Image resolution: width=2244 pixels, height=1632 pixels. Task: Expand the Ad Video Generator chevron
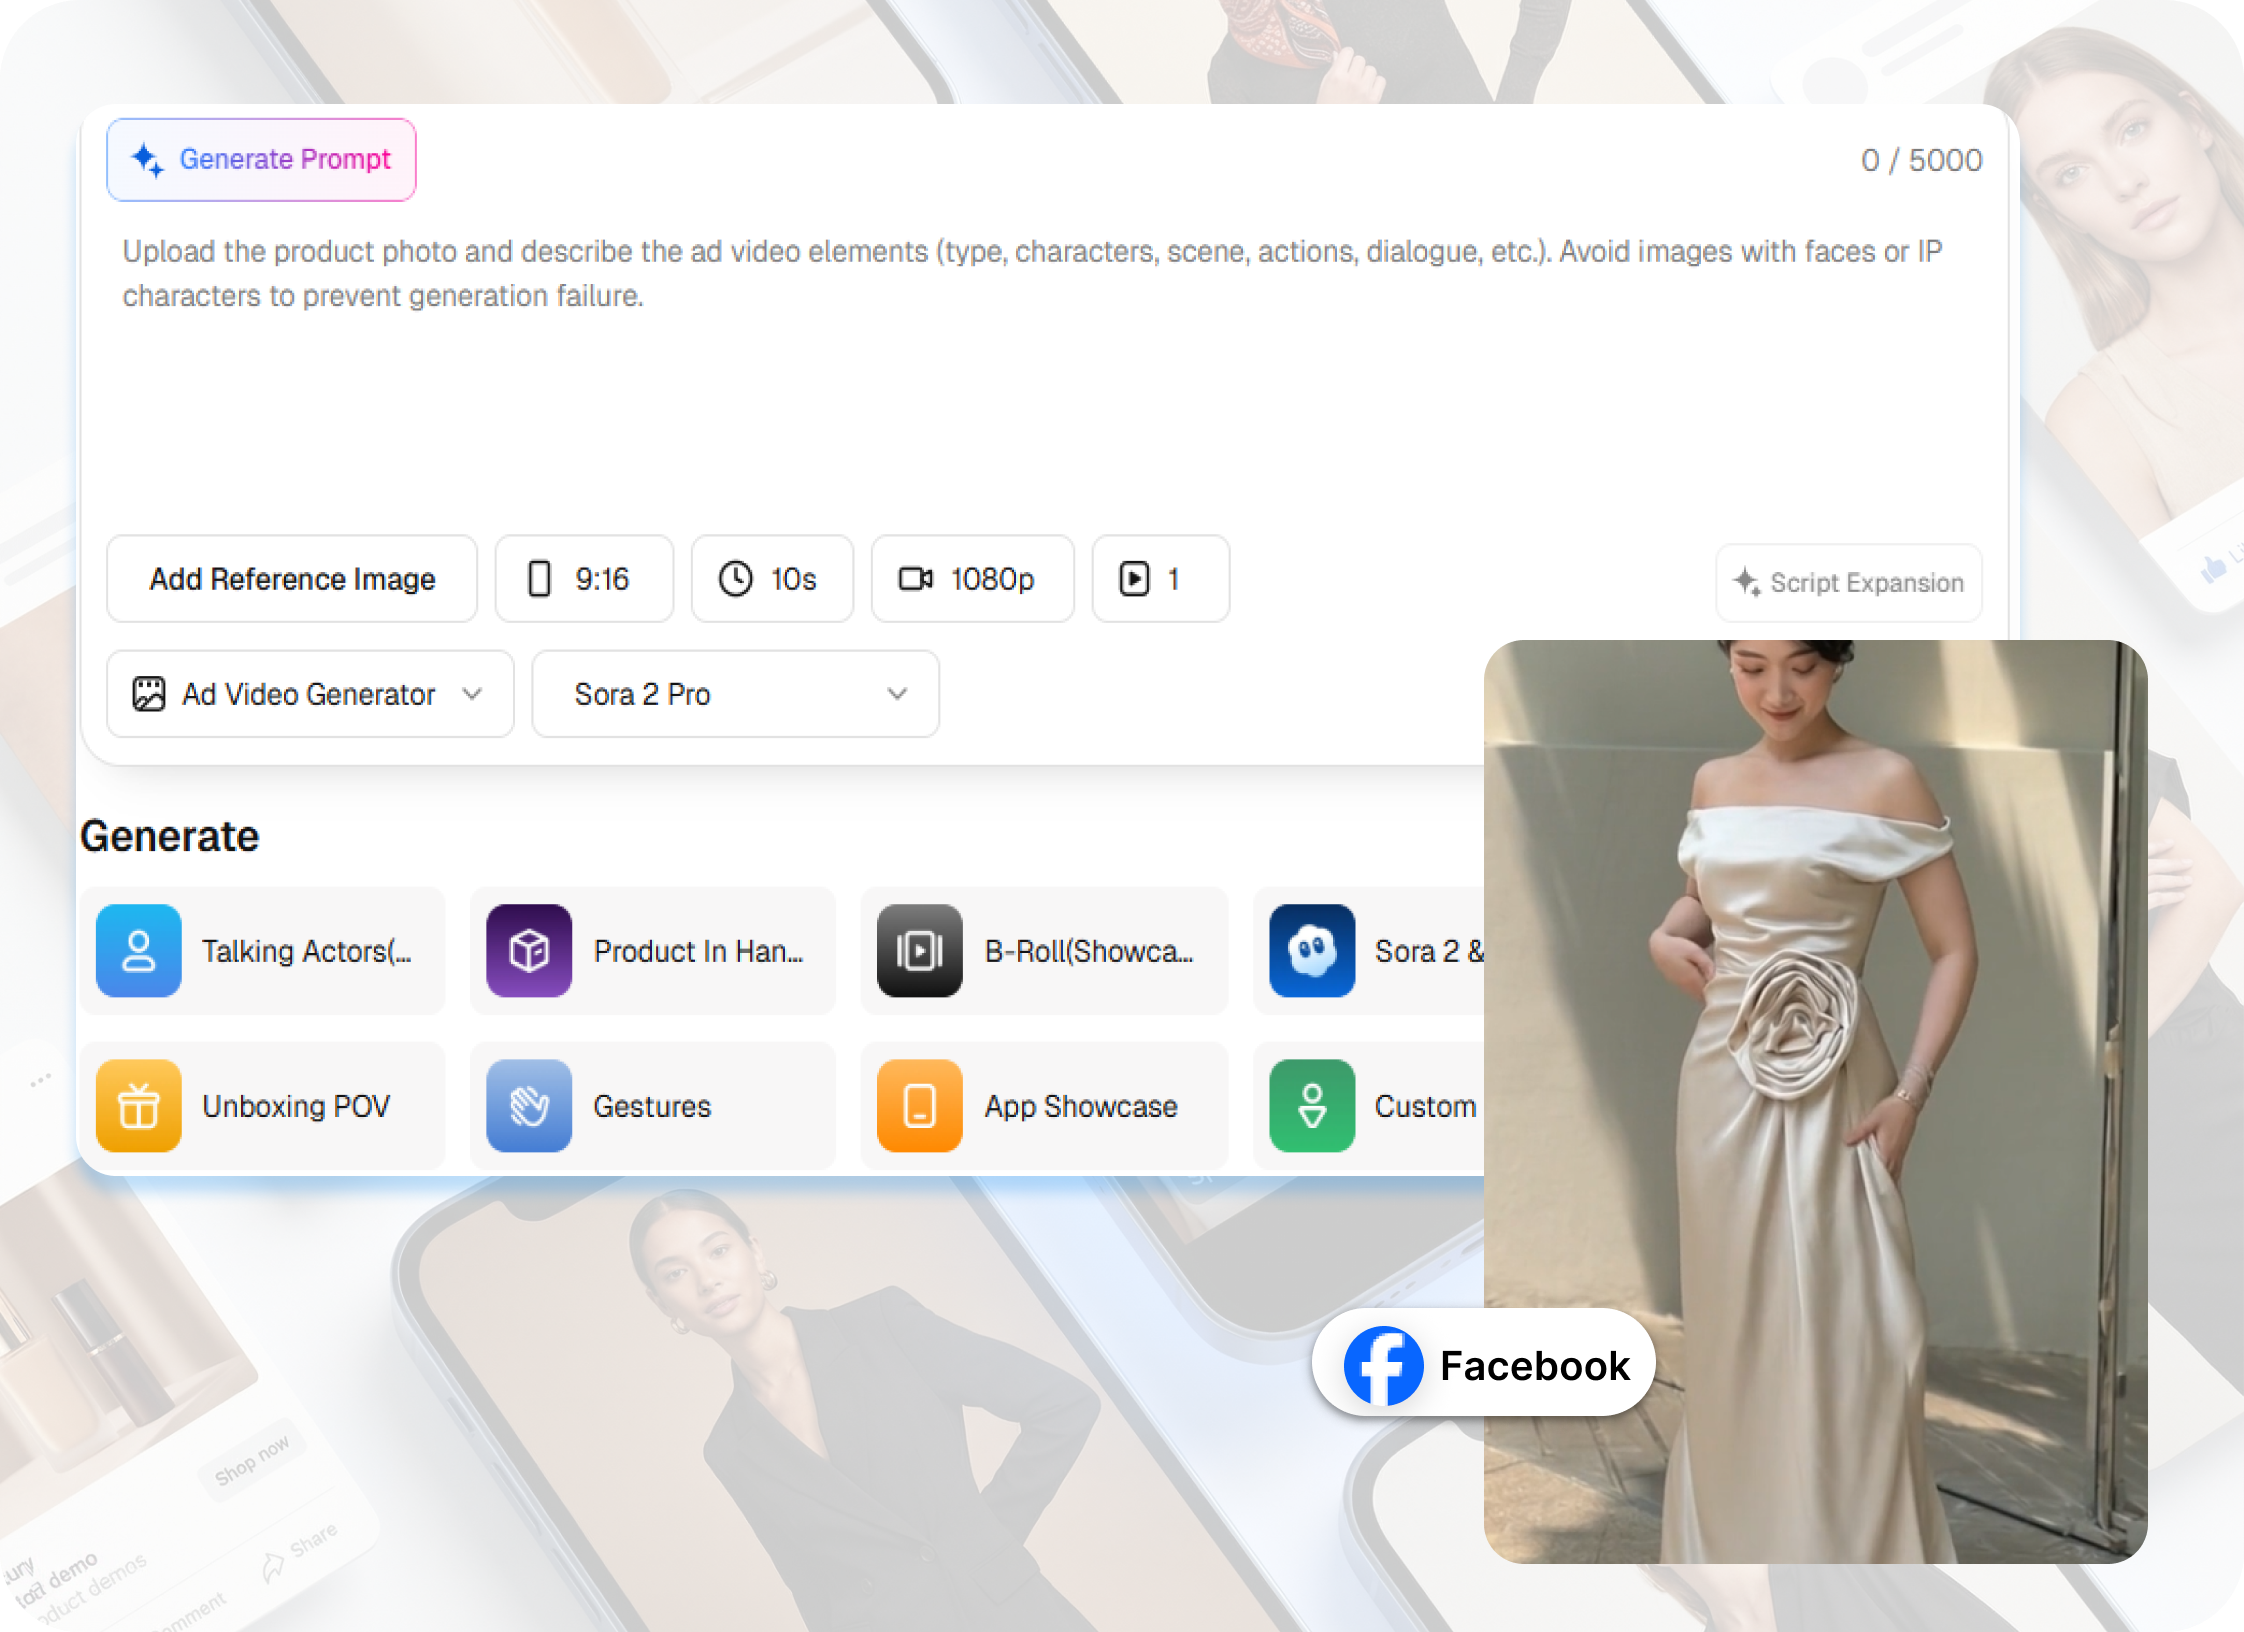473,694
